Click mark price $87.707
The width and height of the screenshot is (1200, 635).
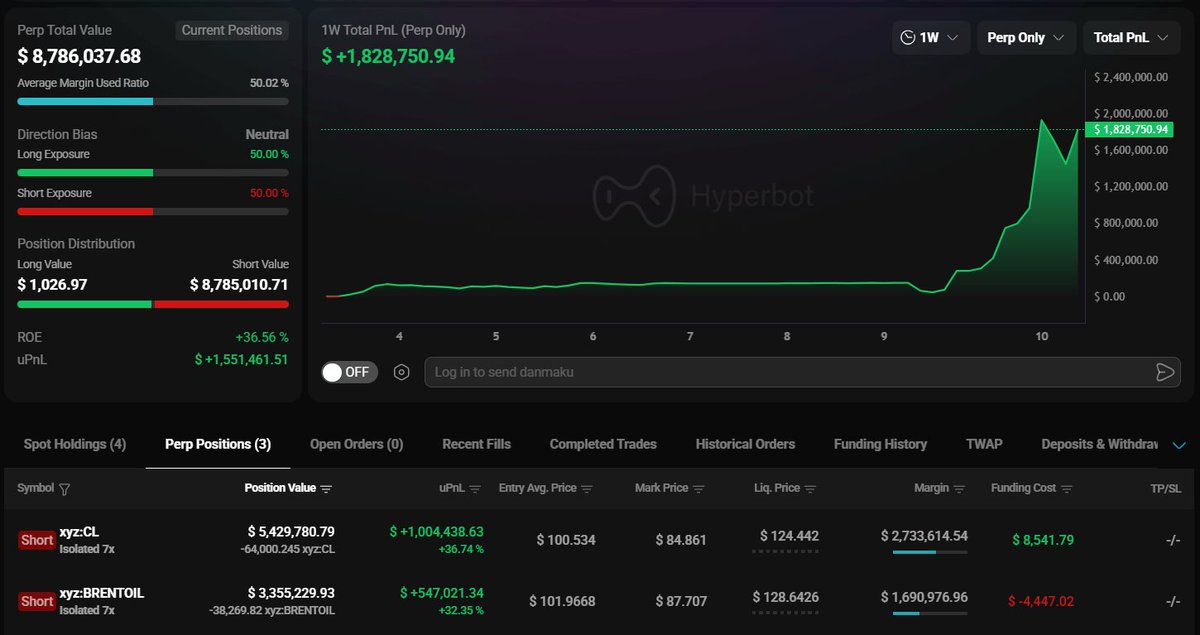pos(681,601)
